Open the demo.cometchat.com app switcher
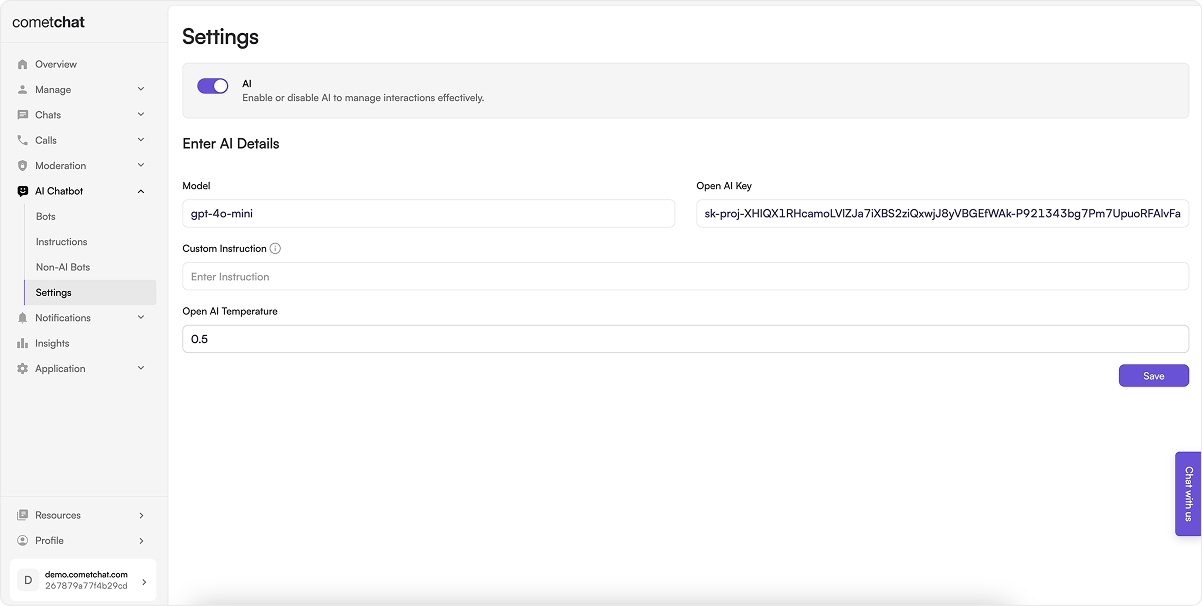The image size is (1202, 606). coord(83,580)
